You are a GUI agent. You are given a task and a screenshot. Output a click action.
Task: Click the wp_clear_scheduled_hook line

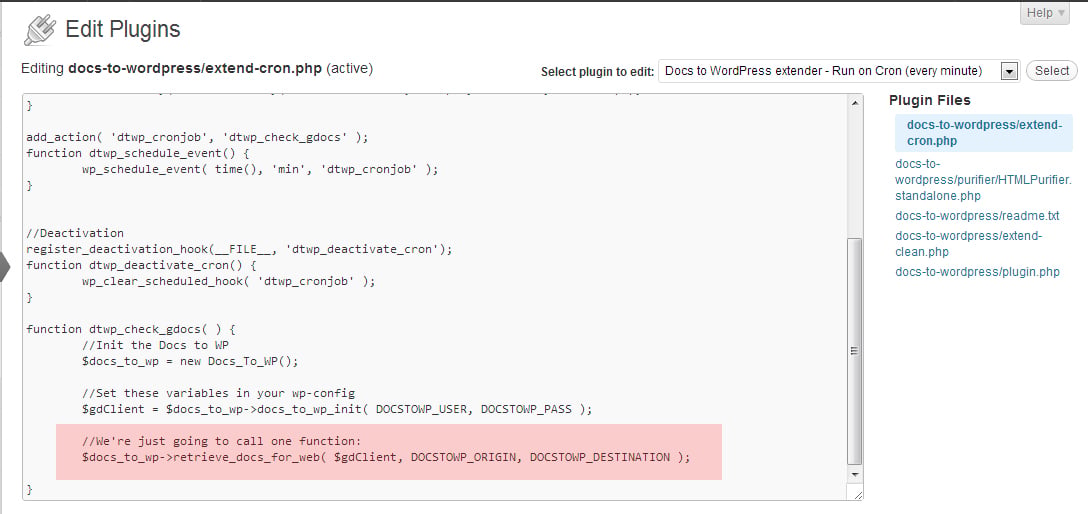pyautogui.click(x=228, y=281)
